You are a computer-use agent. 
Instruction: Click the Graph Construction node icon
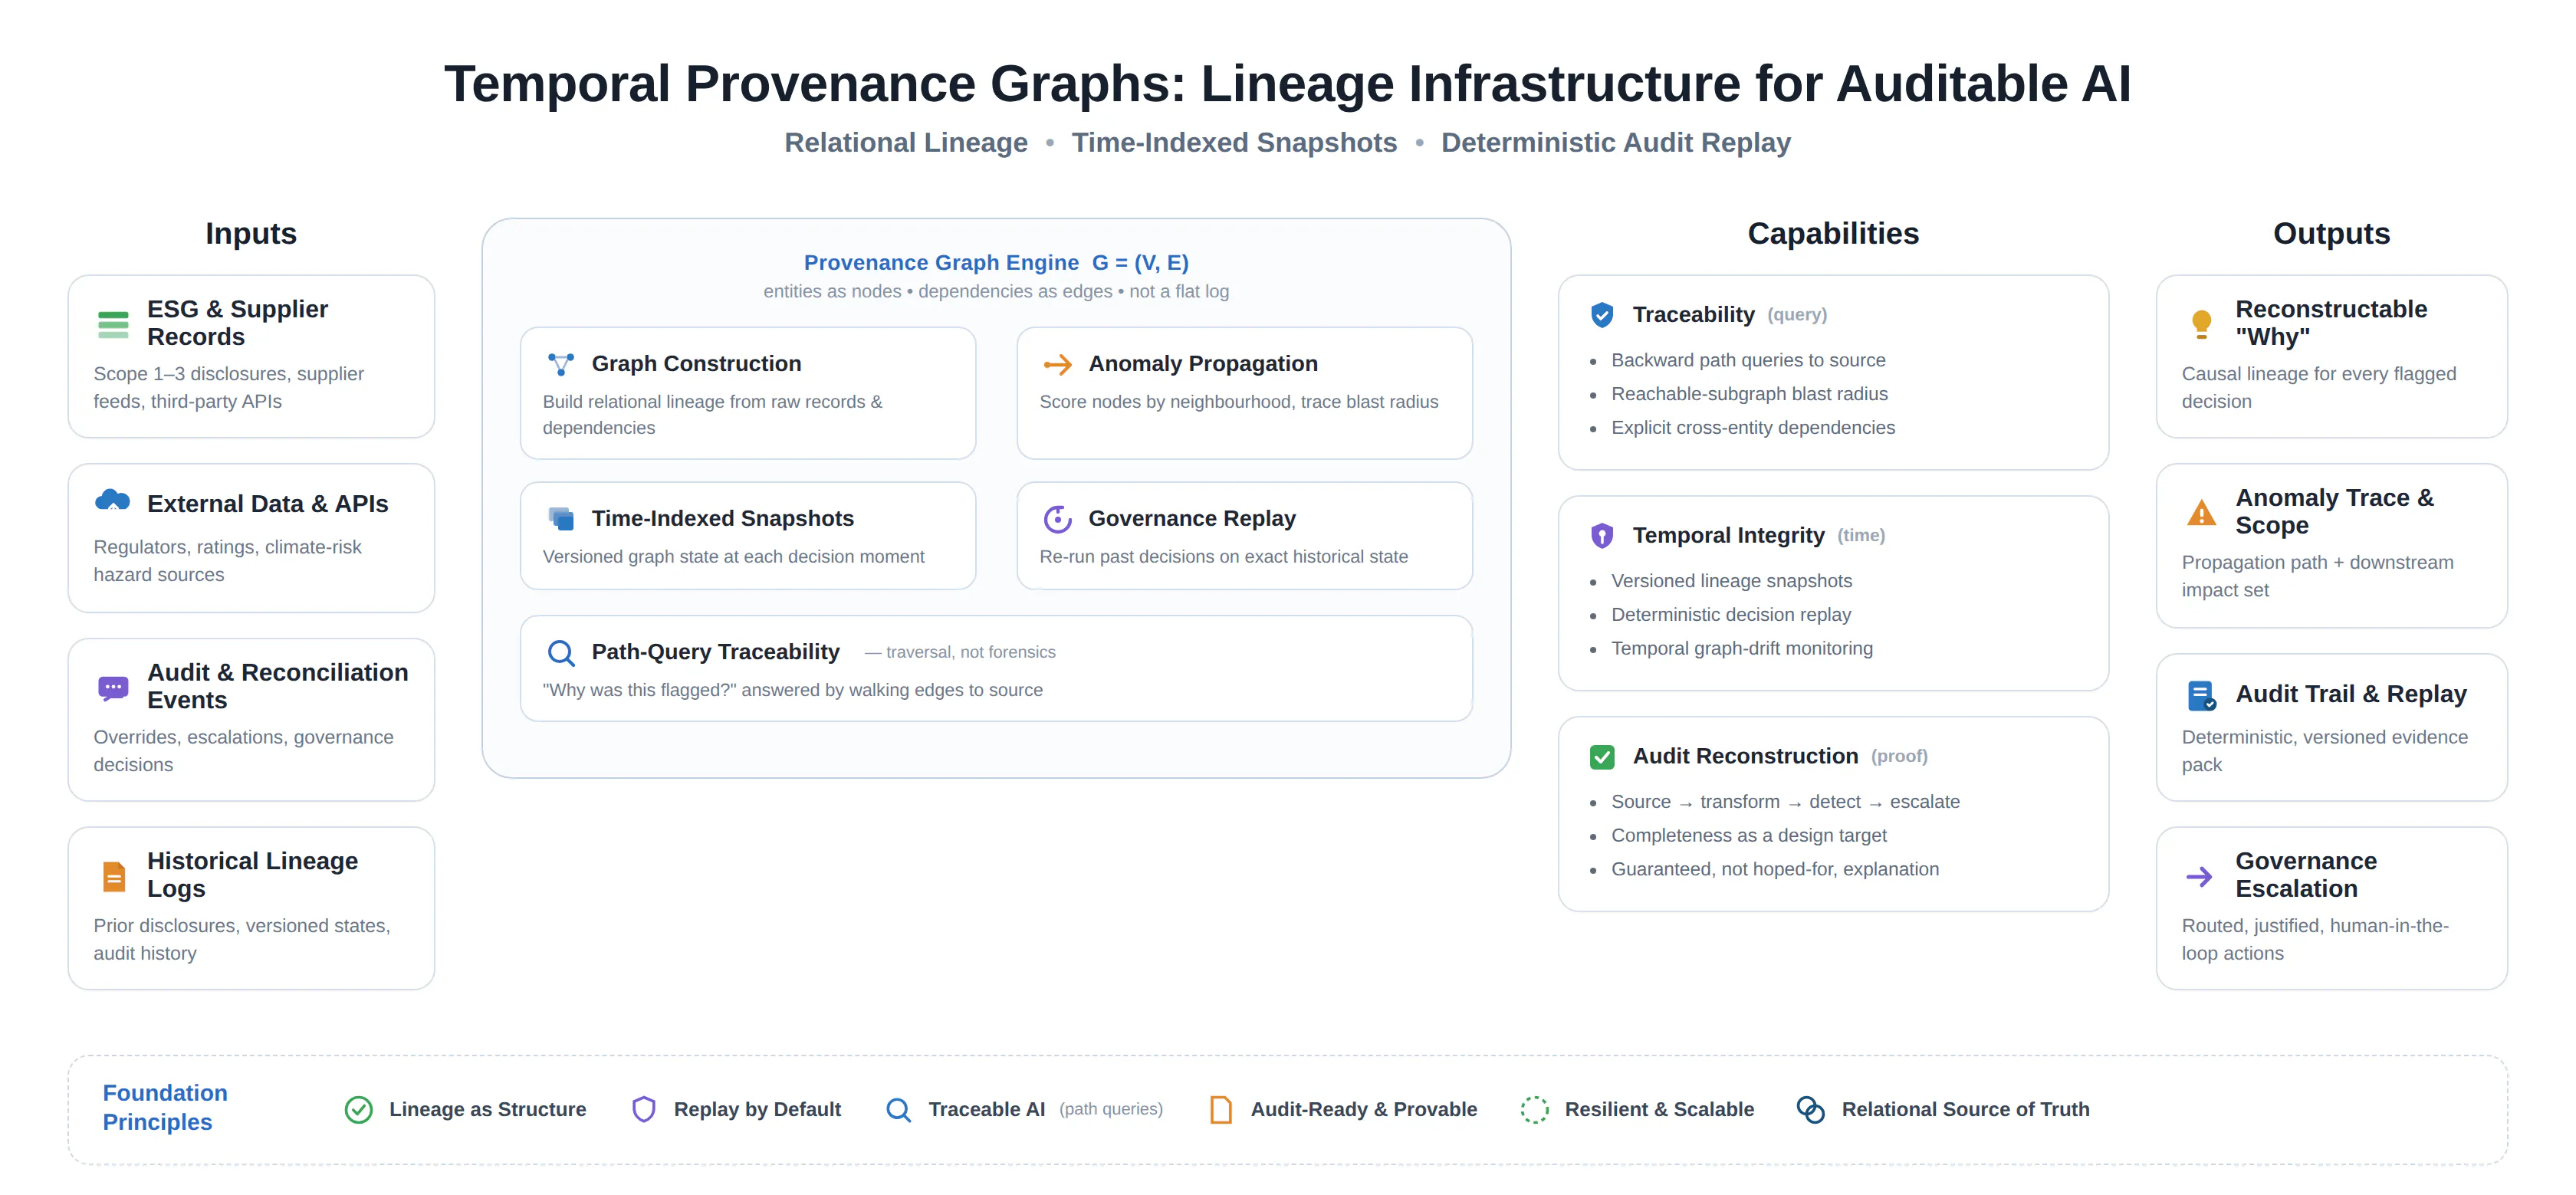[x=561, y=364]
